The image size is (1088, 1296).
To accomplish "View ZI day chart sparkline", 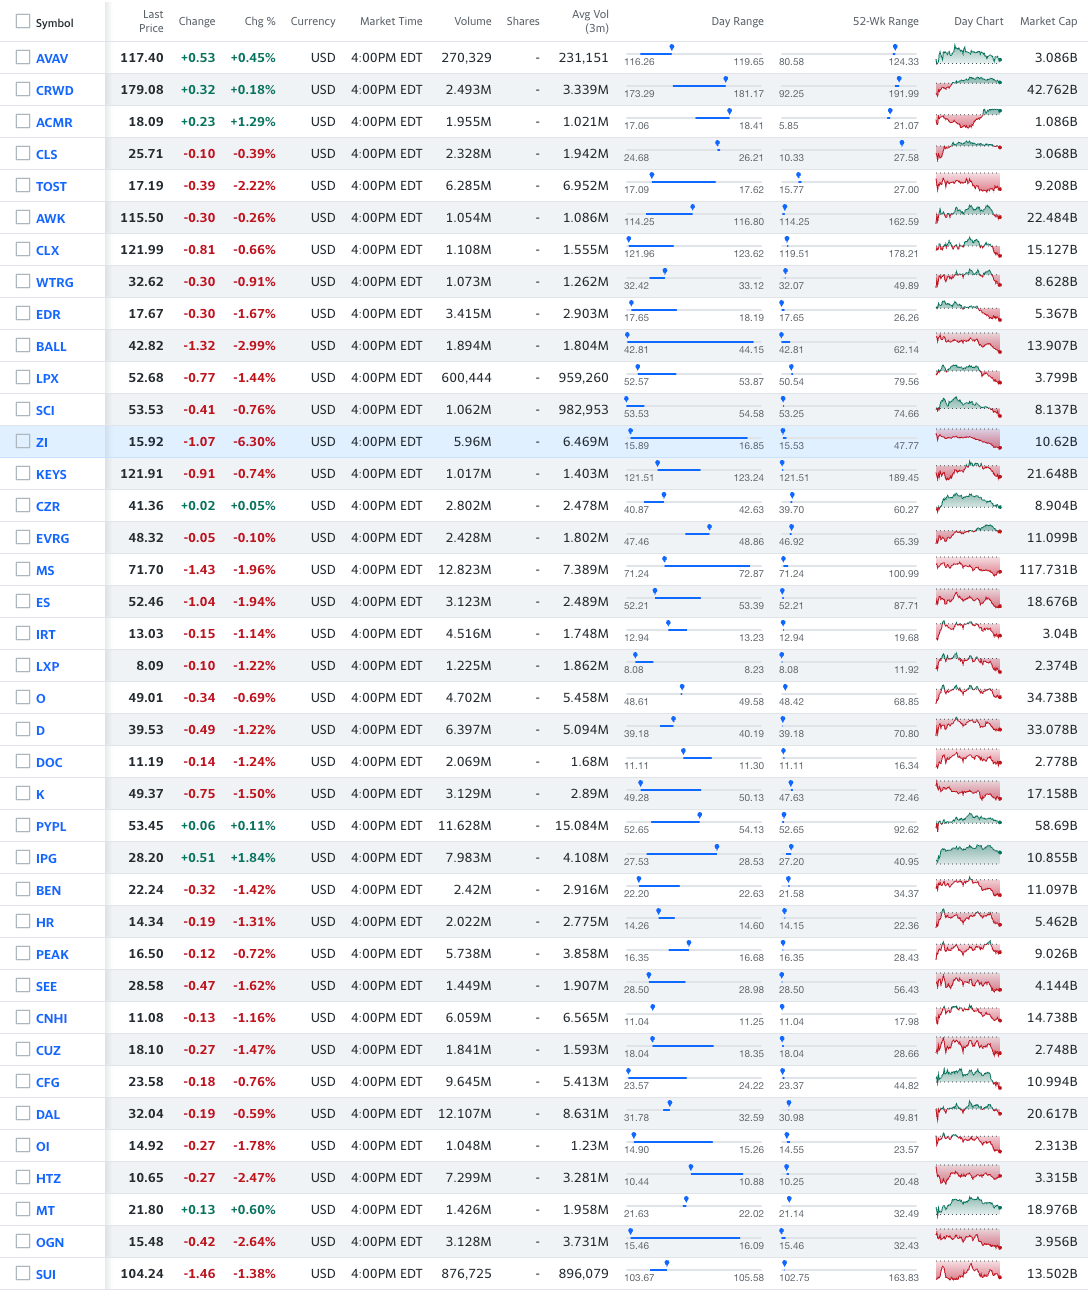I will (x=969, y=439).
